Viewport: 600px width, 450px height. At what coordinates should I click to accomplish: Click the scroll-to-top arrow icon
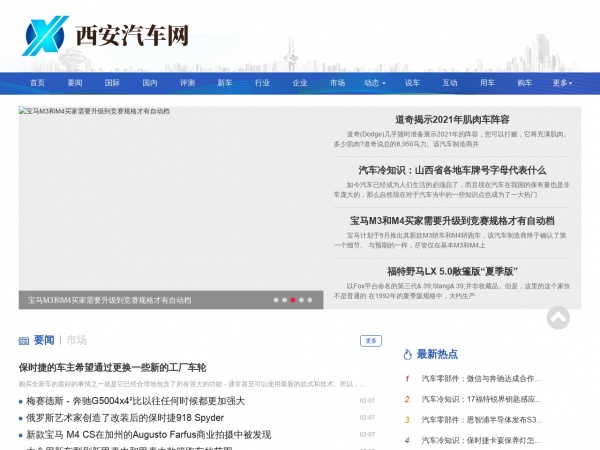558,318
